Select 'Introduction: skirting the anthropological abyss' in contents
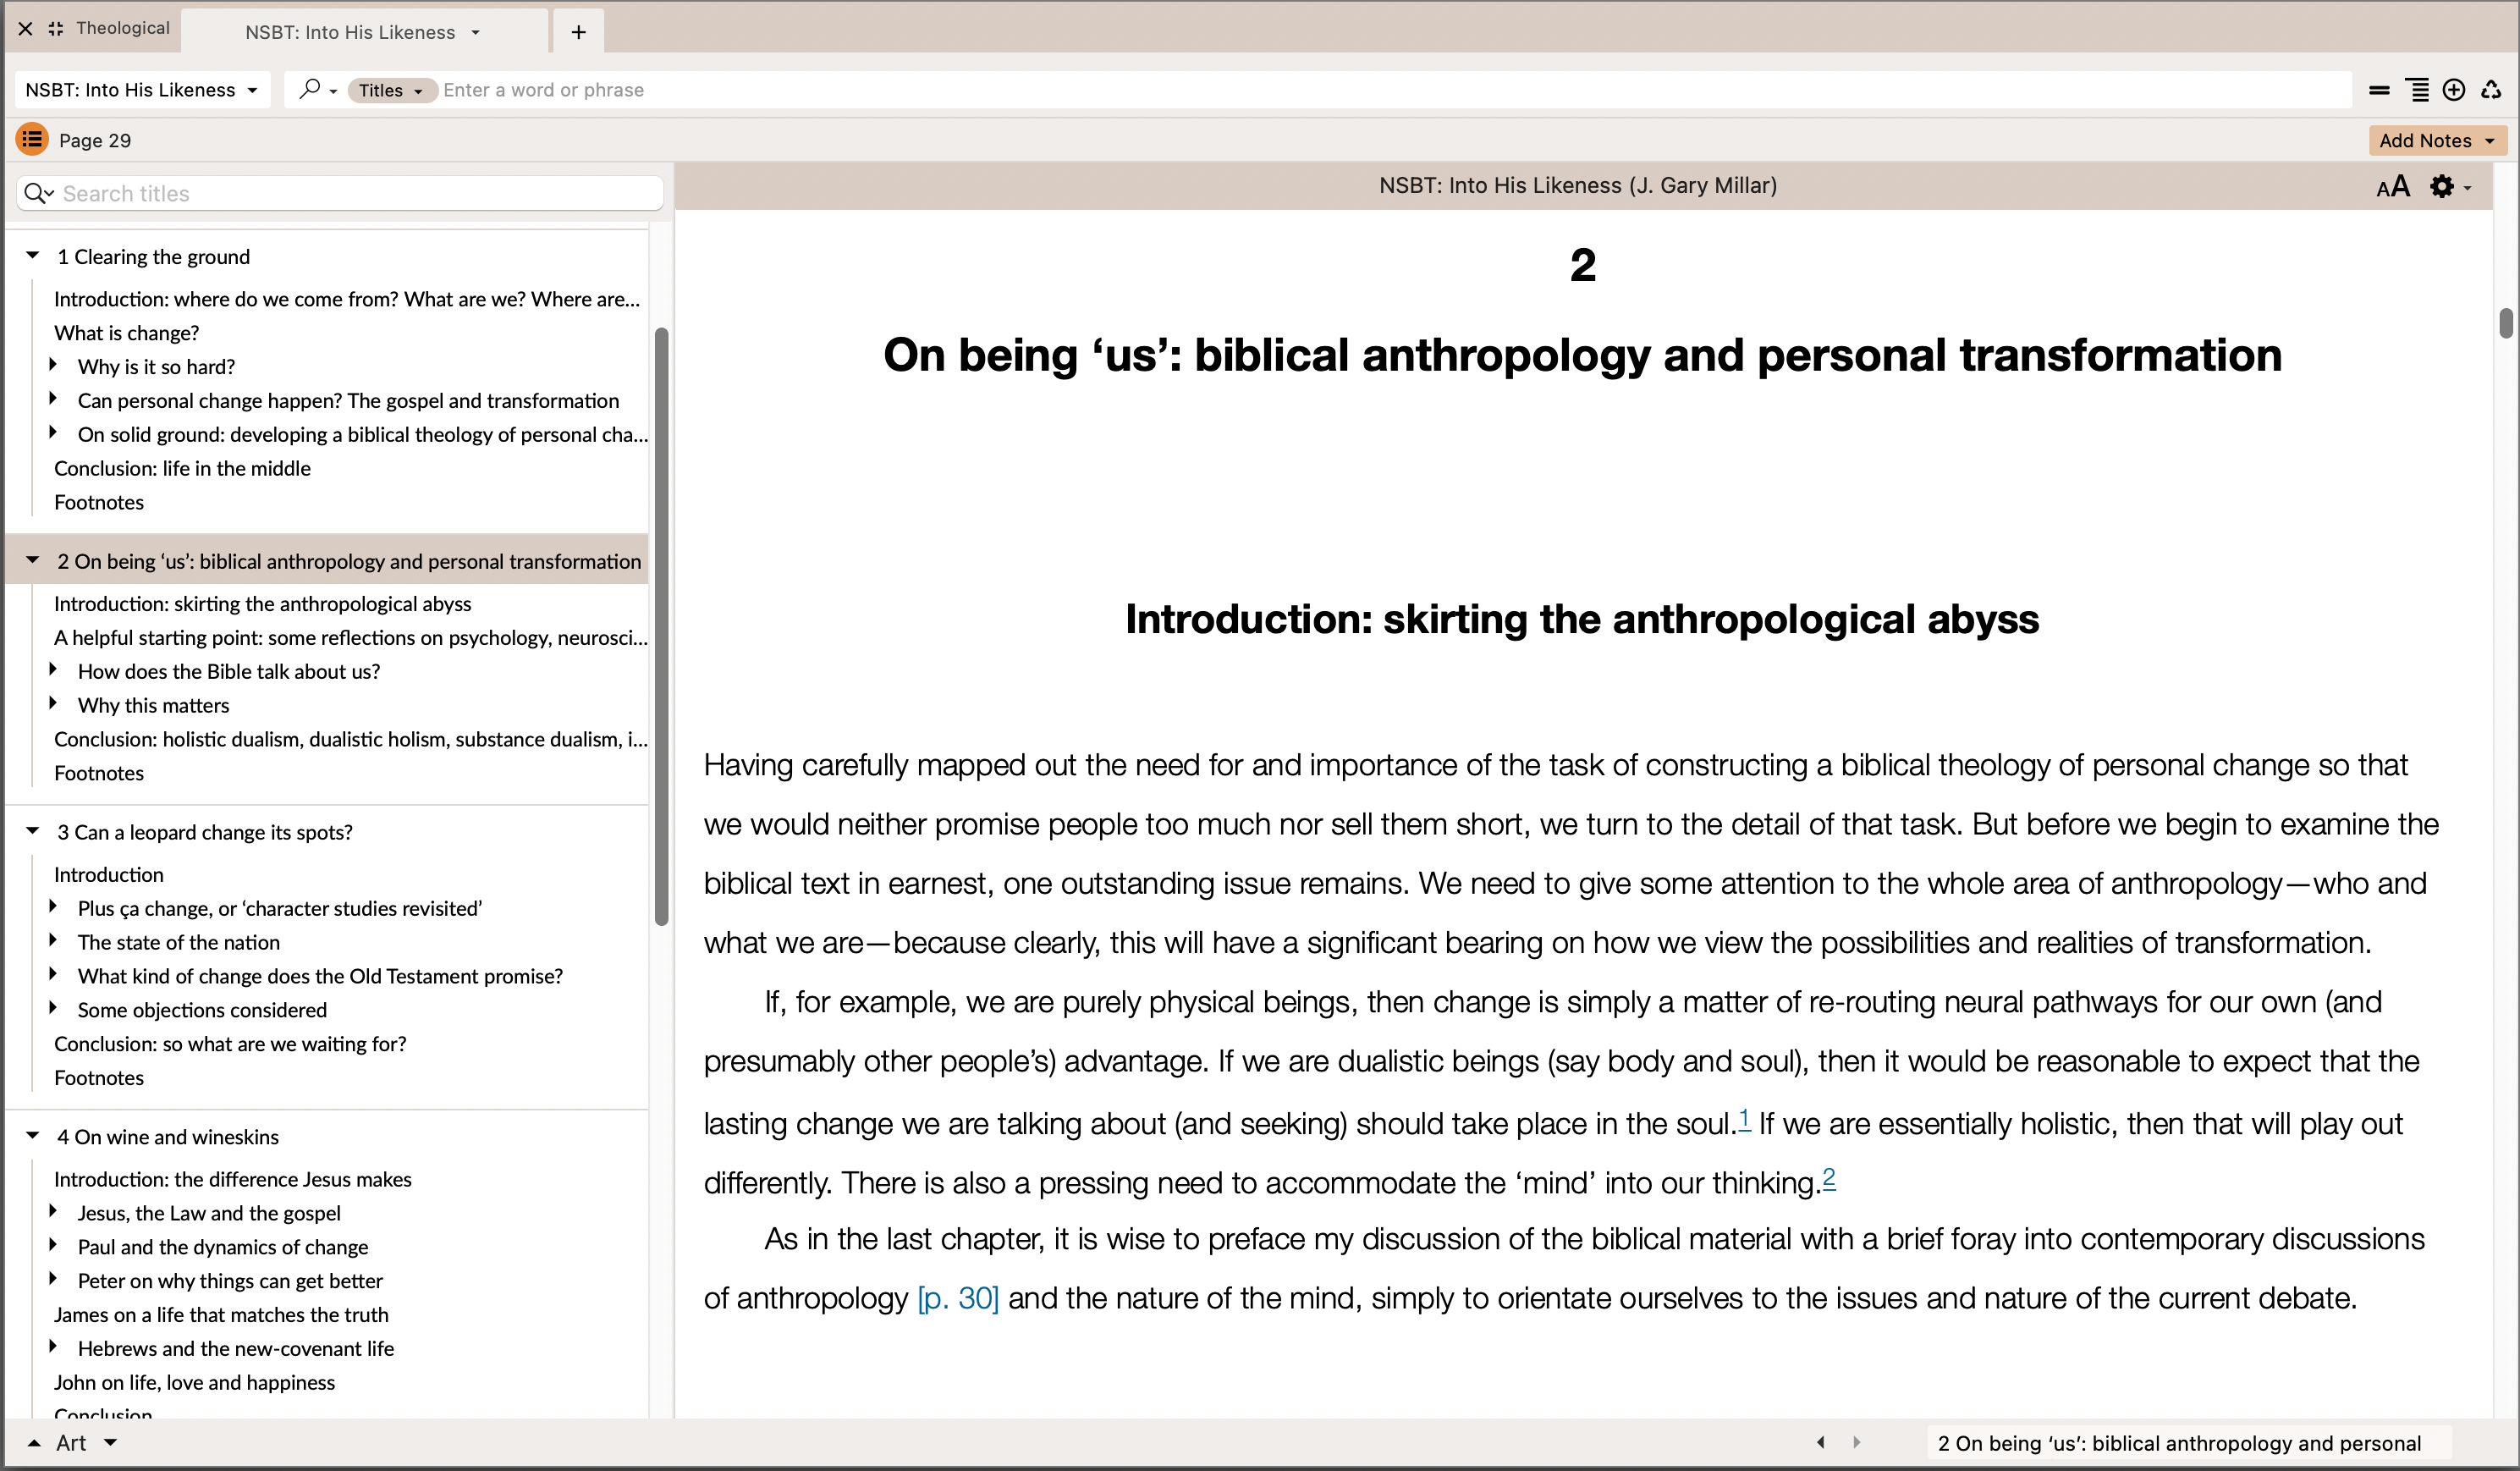This screenshot has height=1471, width=2520. [x=262, y=603]
